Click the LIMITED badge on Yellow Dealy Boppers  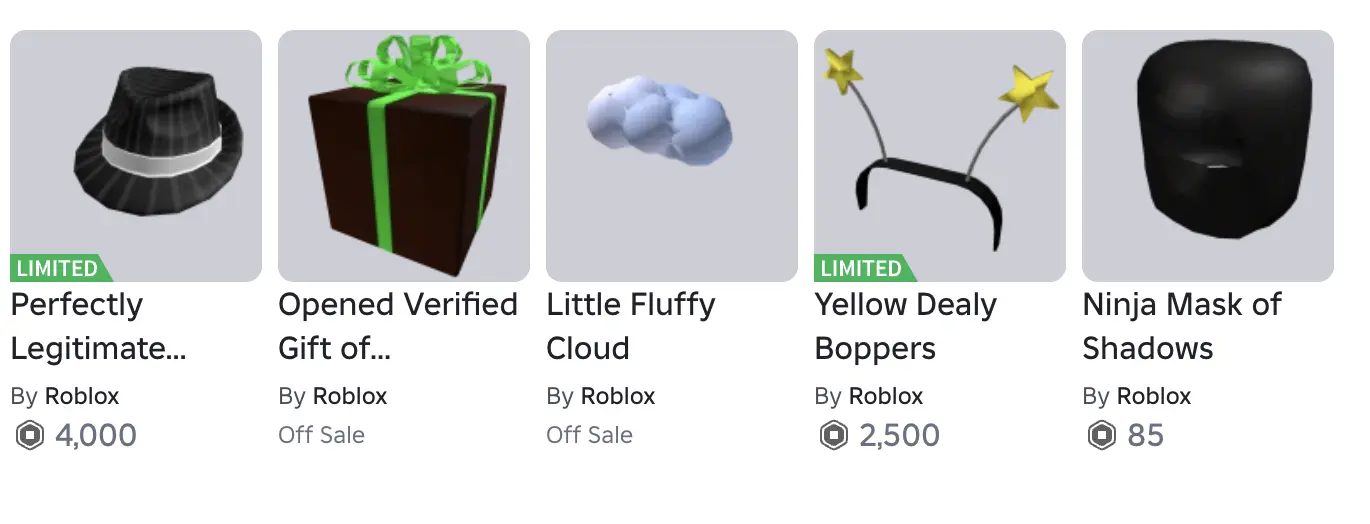coord(864,268)
